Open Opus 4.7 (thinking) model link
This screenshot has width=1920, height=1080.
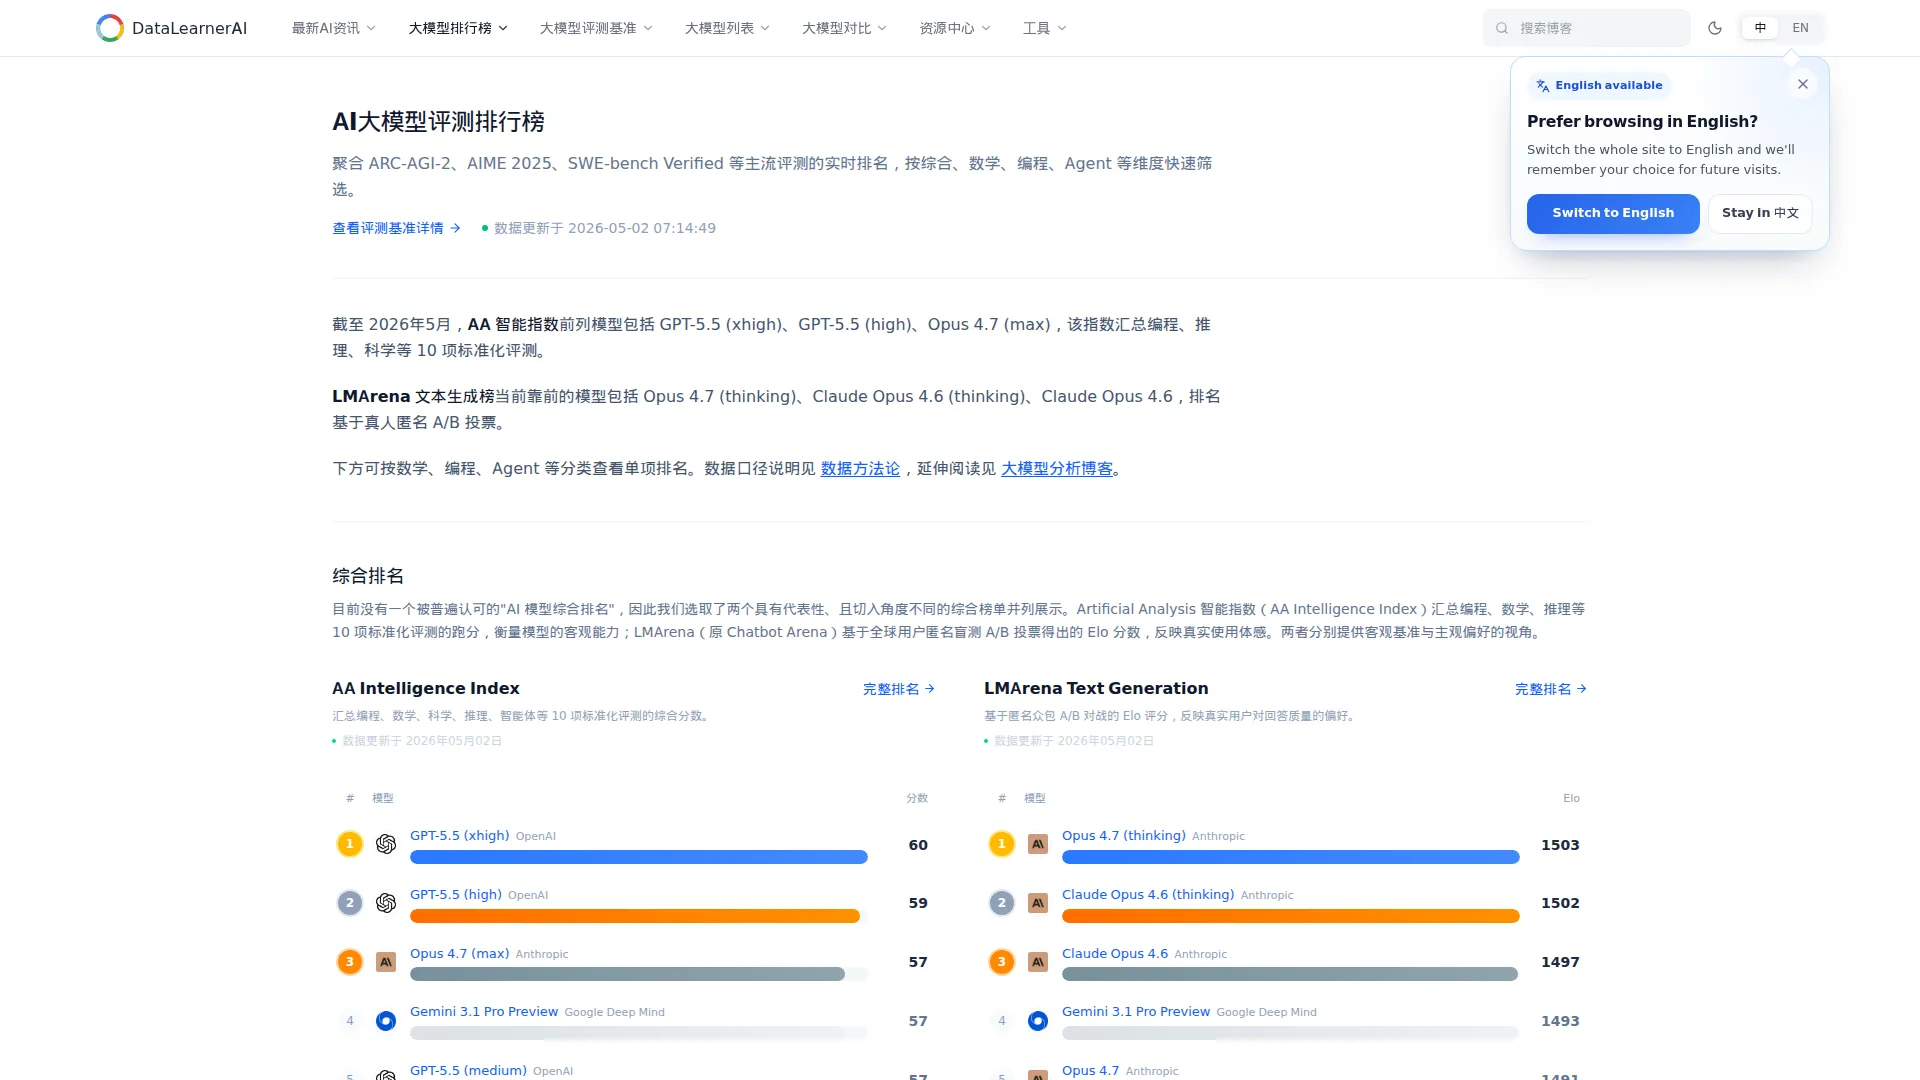click(1124, 836)
